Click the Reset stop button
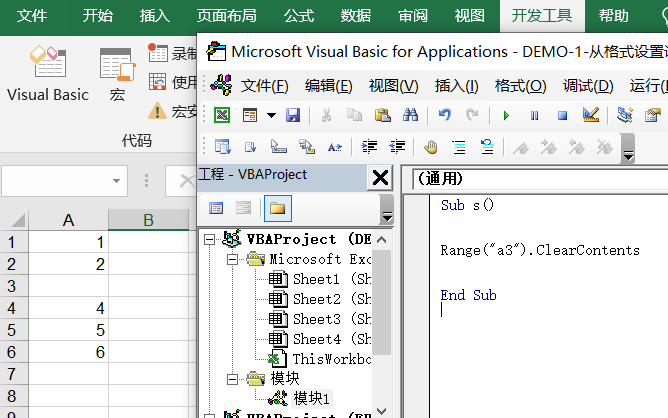This screenshot has width=668, height=418. click(x=562, y=115)
